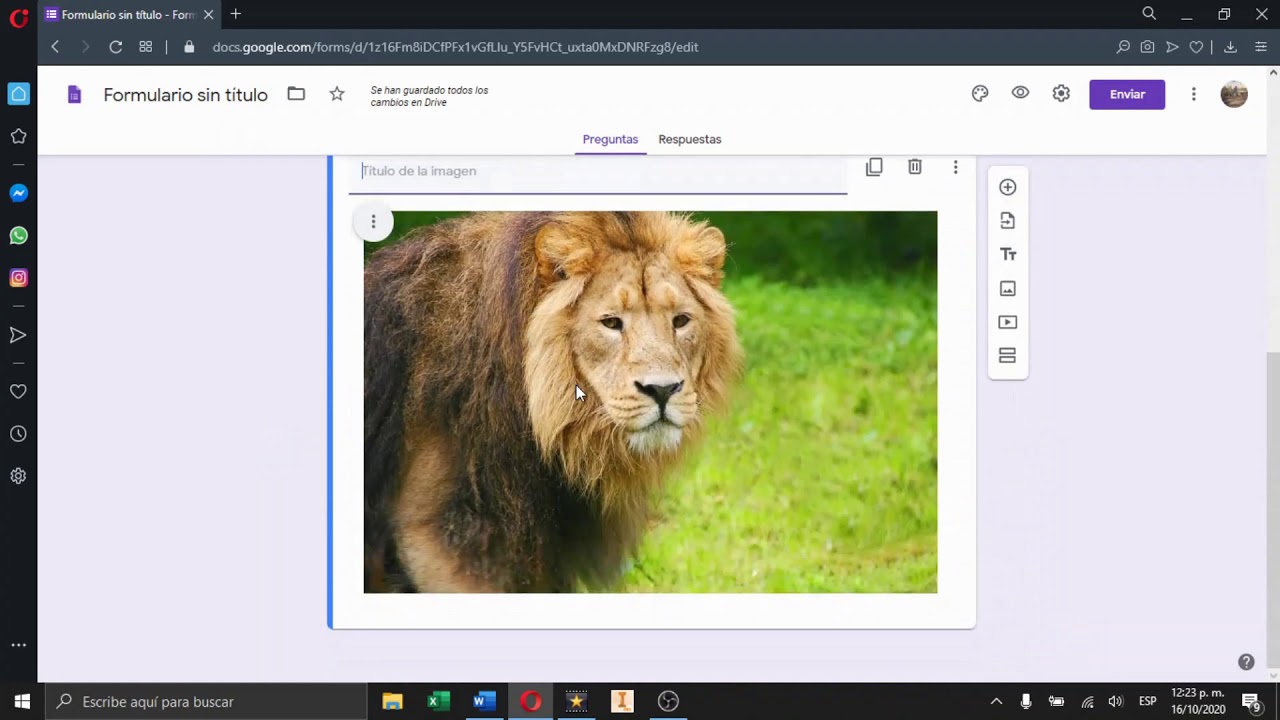This screenshot has width=1280, height=720.
Task: Open more options for the image title
Action: [x=955, y=167]
